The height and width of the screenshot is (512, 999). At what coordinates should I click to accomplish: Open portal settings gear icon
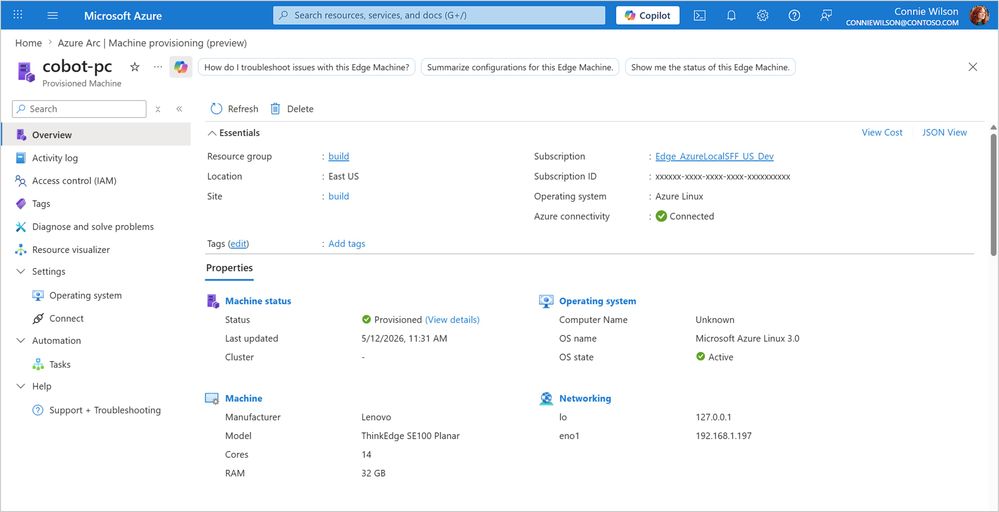(763, 15)
